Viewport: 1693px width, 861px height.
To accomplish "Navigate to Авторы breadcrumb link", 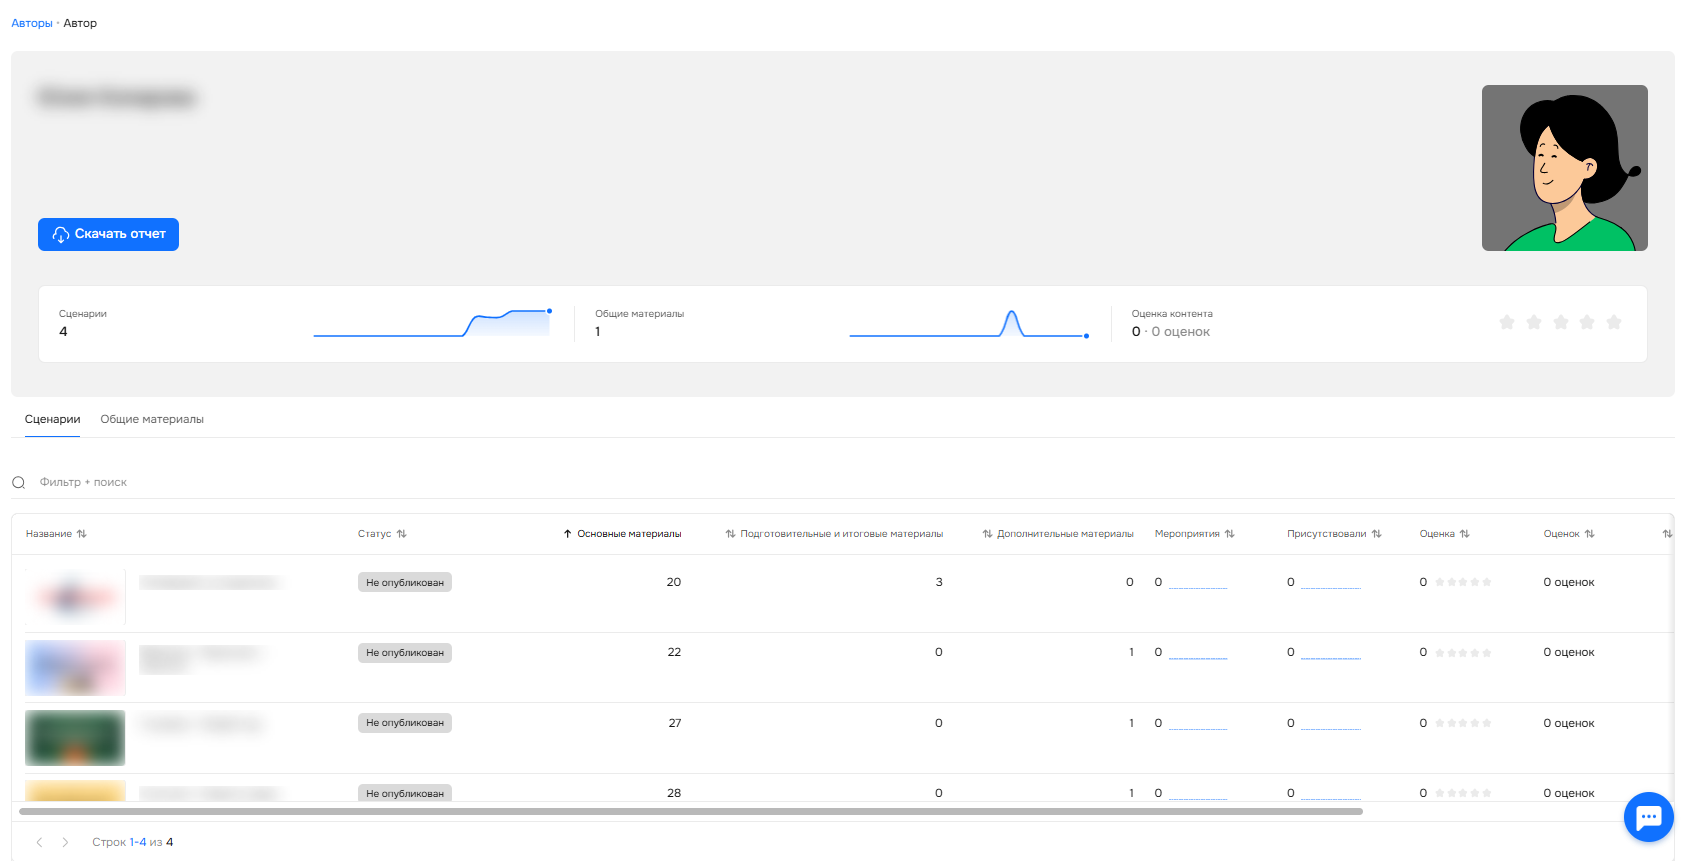I will click(32, 23).
